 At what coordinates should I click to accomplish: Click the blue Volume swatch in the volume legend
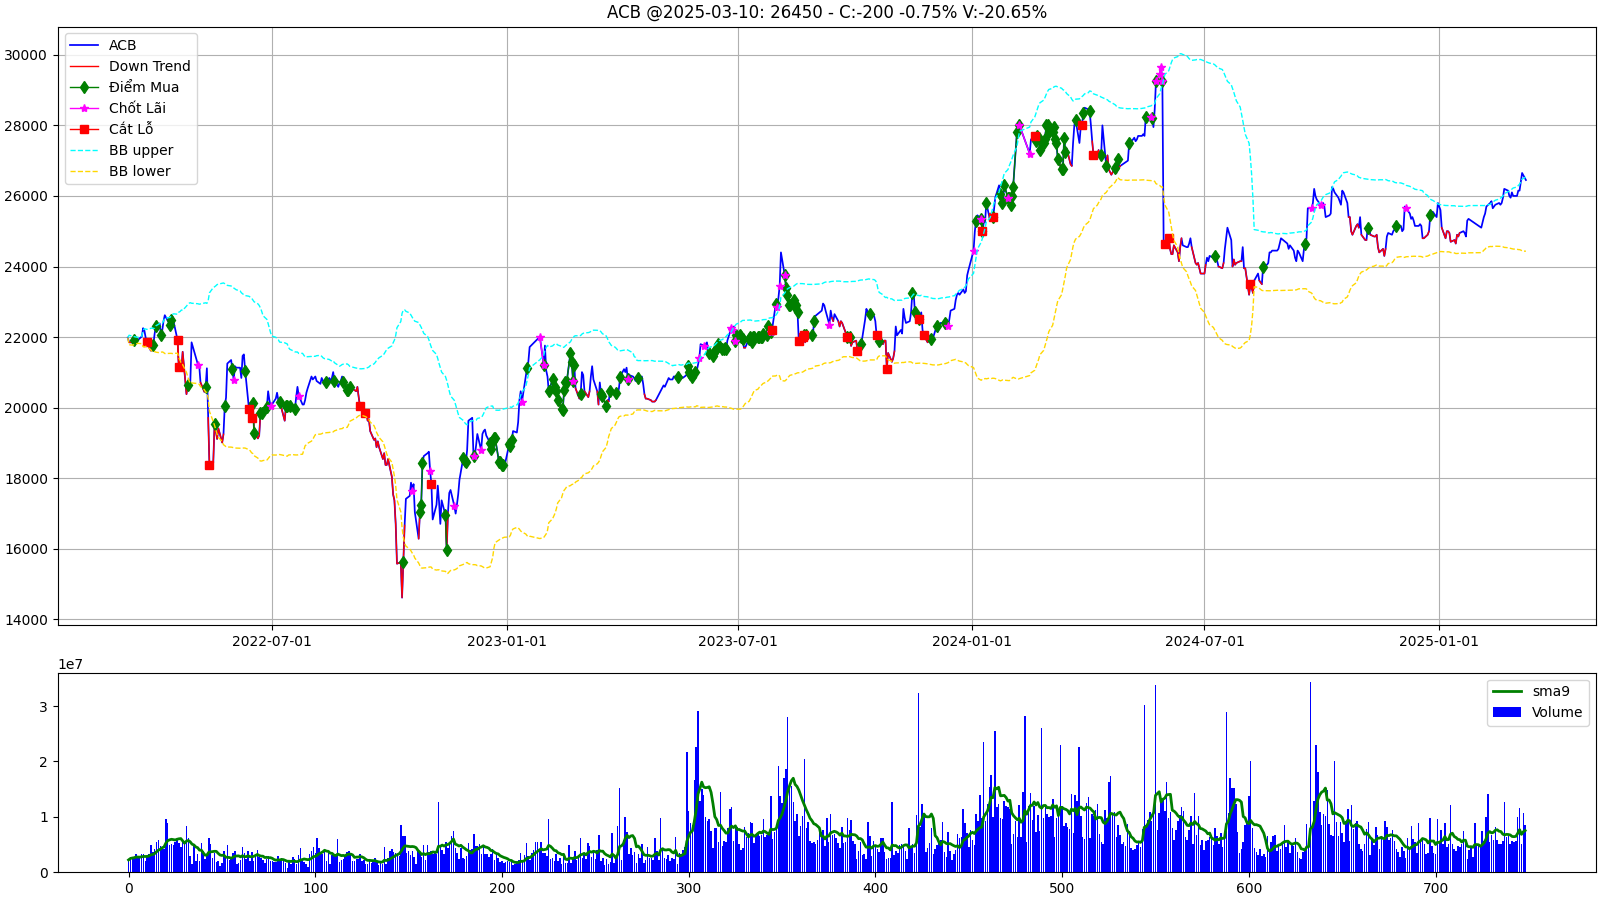tap(1507, 712)
